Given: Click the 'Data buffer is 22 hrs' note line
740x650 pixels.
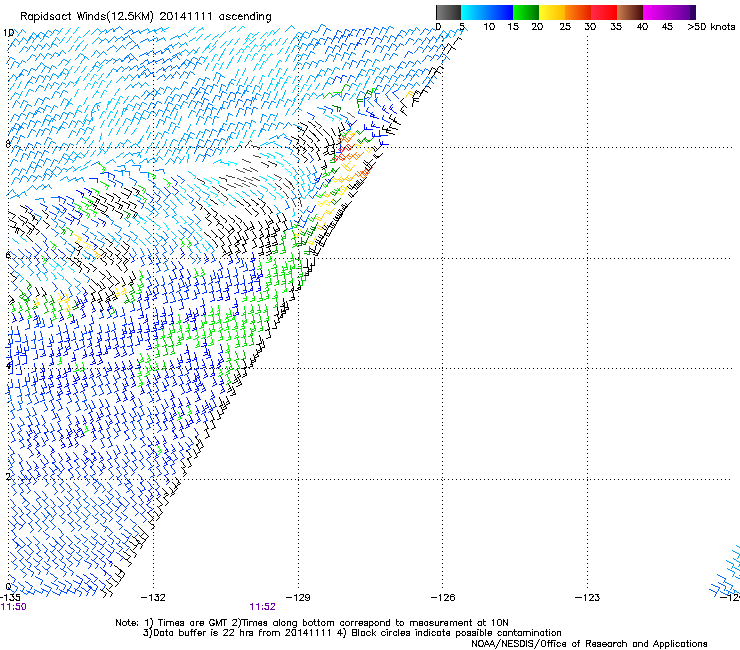Looking at the screenshot, I should (352, 633).
